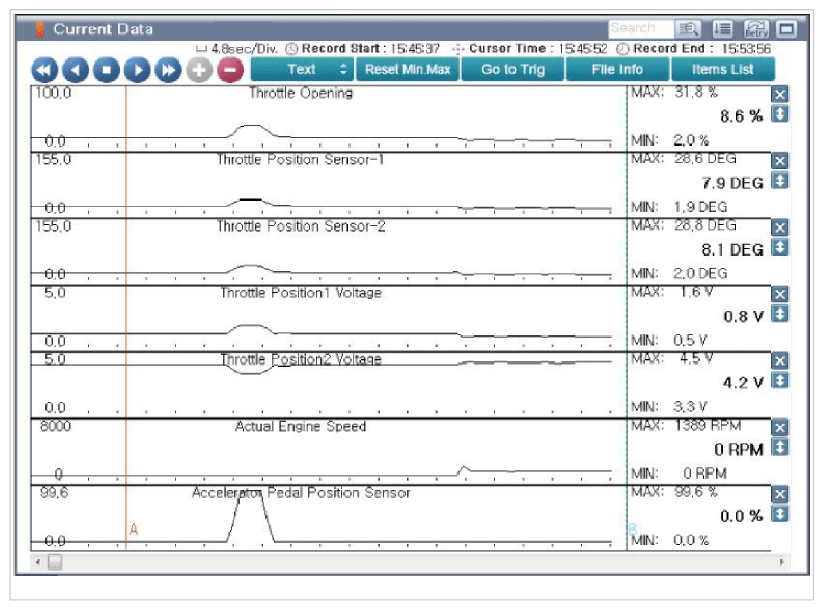This screenshot has height=610, width=823.
Task: Click the fast rewind playback button
Action: (45, 70)
